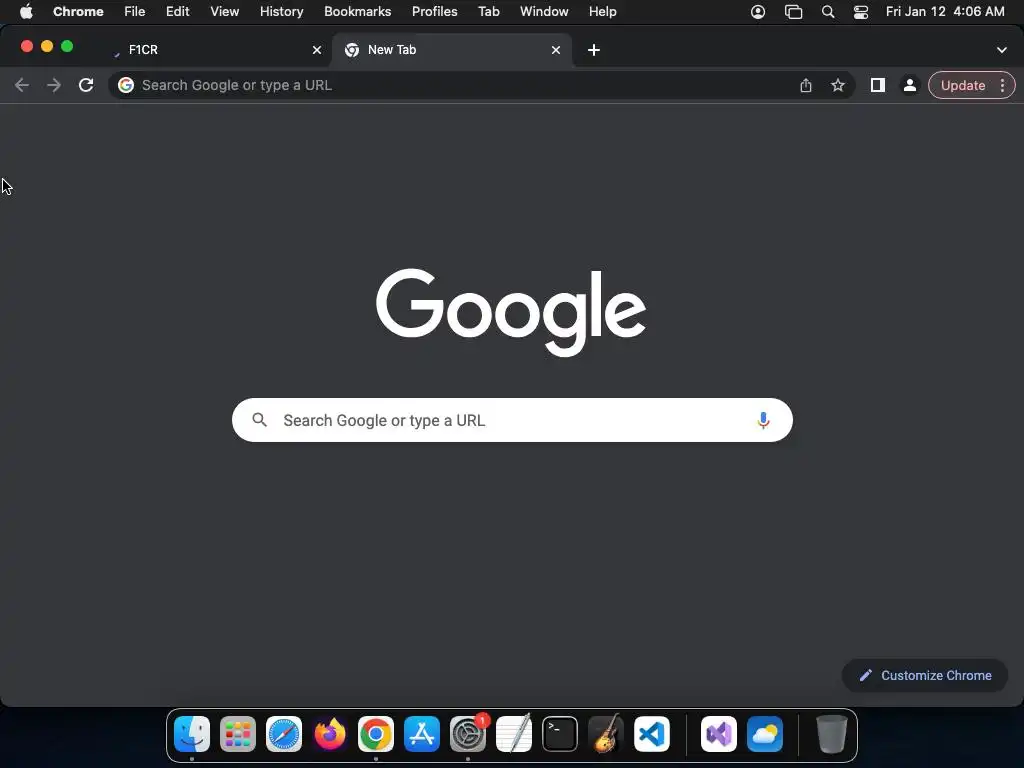
Task: Open the Chrome profile avatar
Action: 910,86
